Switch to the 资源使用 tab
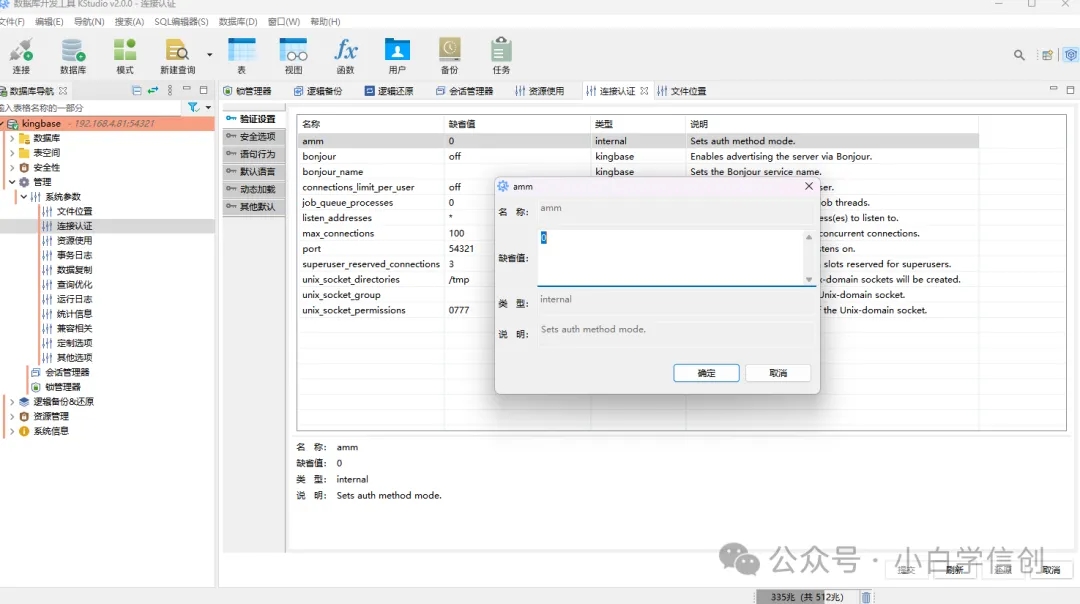1080x604 pixels. click(x=539, y=91)
